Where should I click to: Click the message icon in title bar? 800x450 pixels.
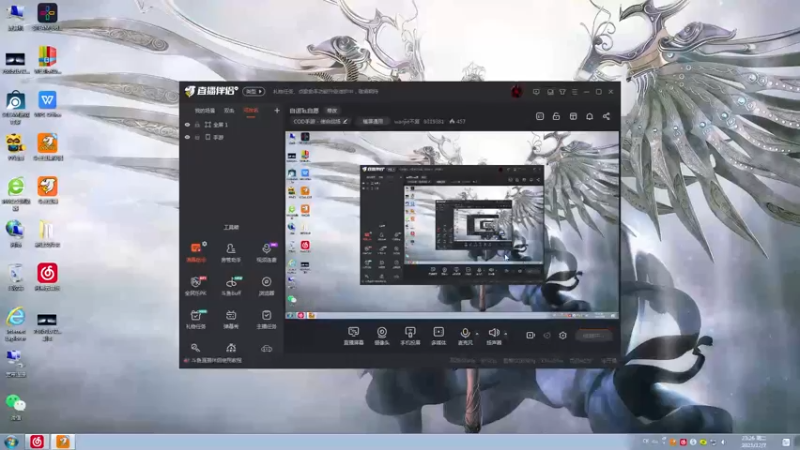point(536,92)
